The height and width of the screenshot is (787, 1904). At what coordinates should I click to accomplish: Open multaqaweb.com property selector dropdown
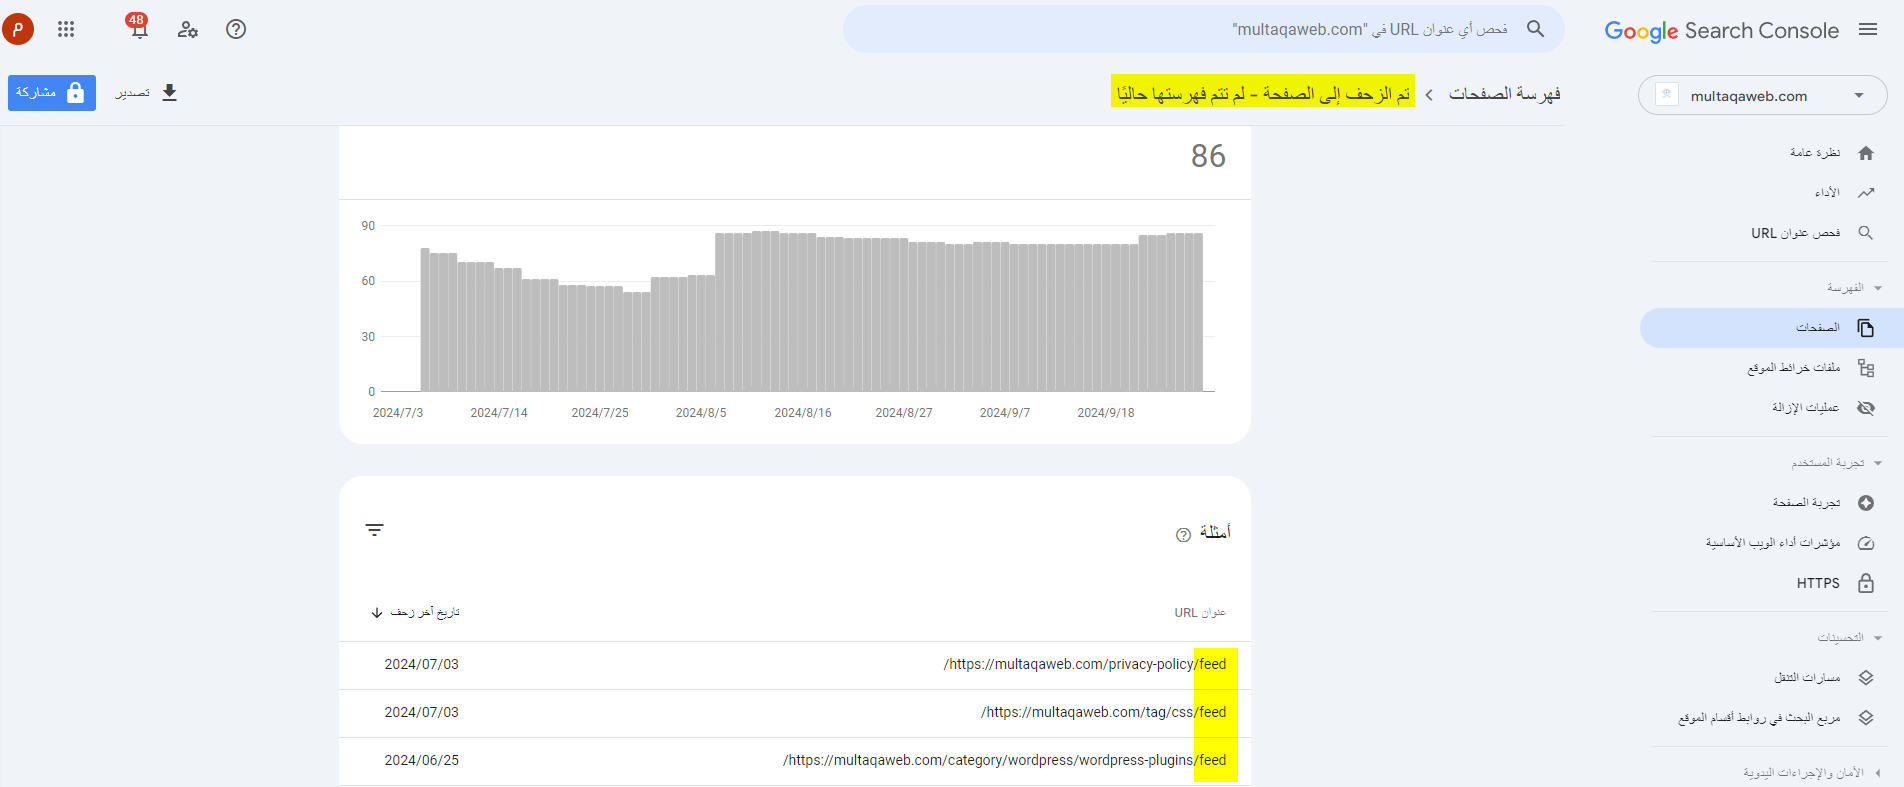[1763, 95]
